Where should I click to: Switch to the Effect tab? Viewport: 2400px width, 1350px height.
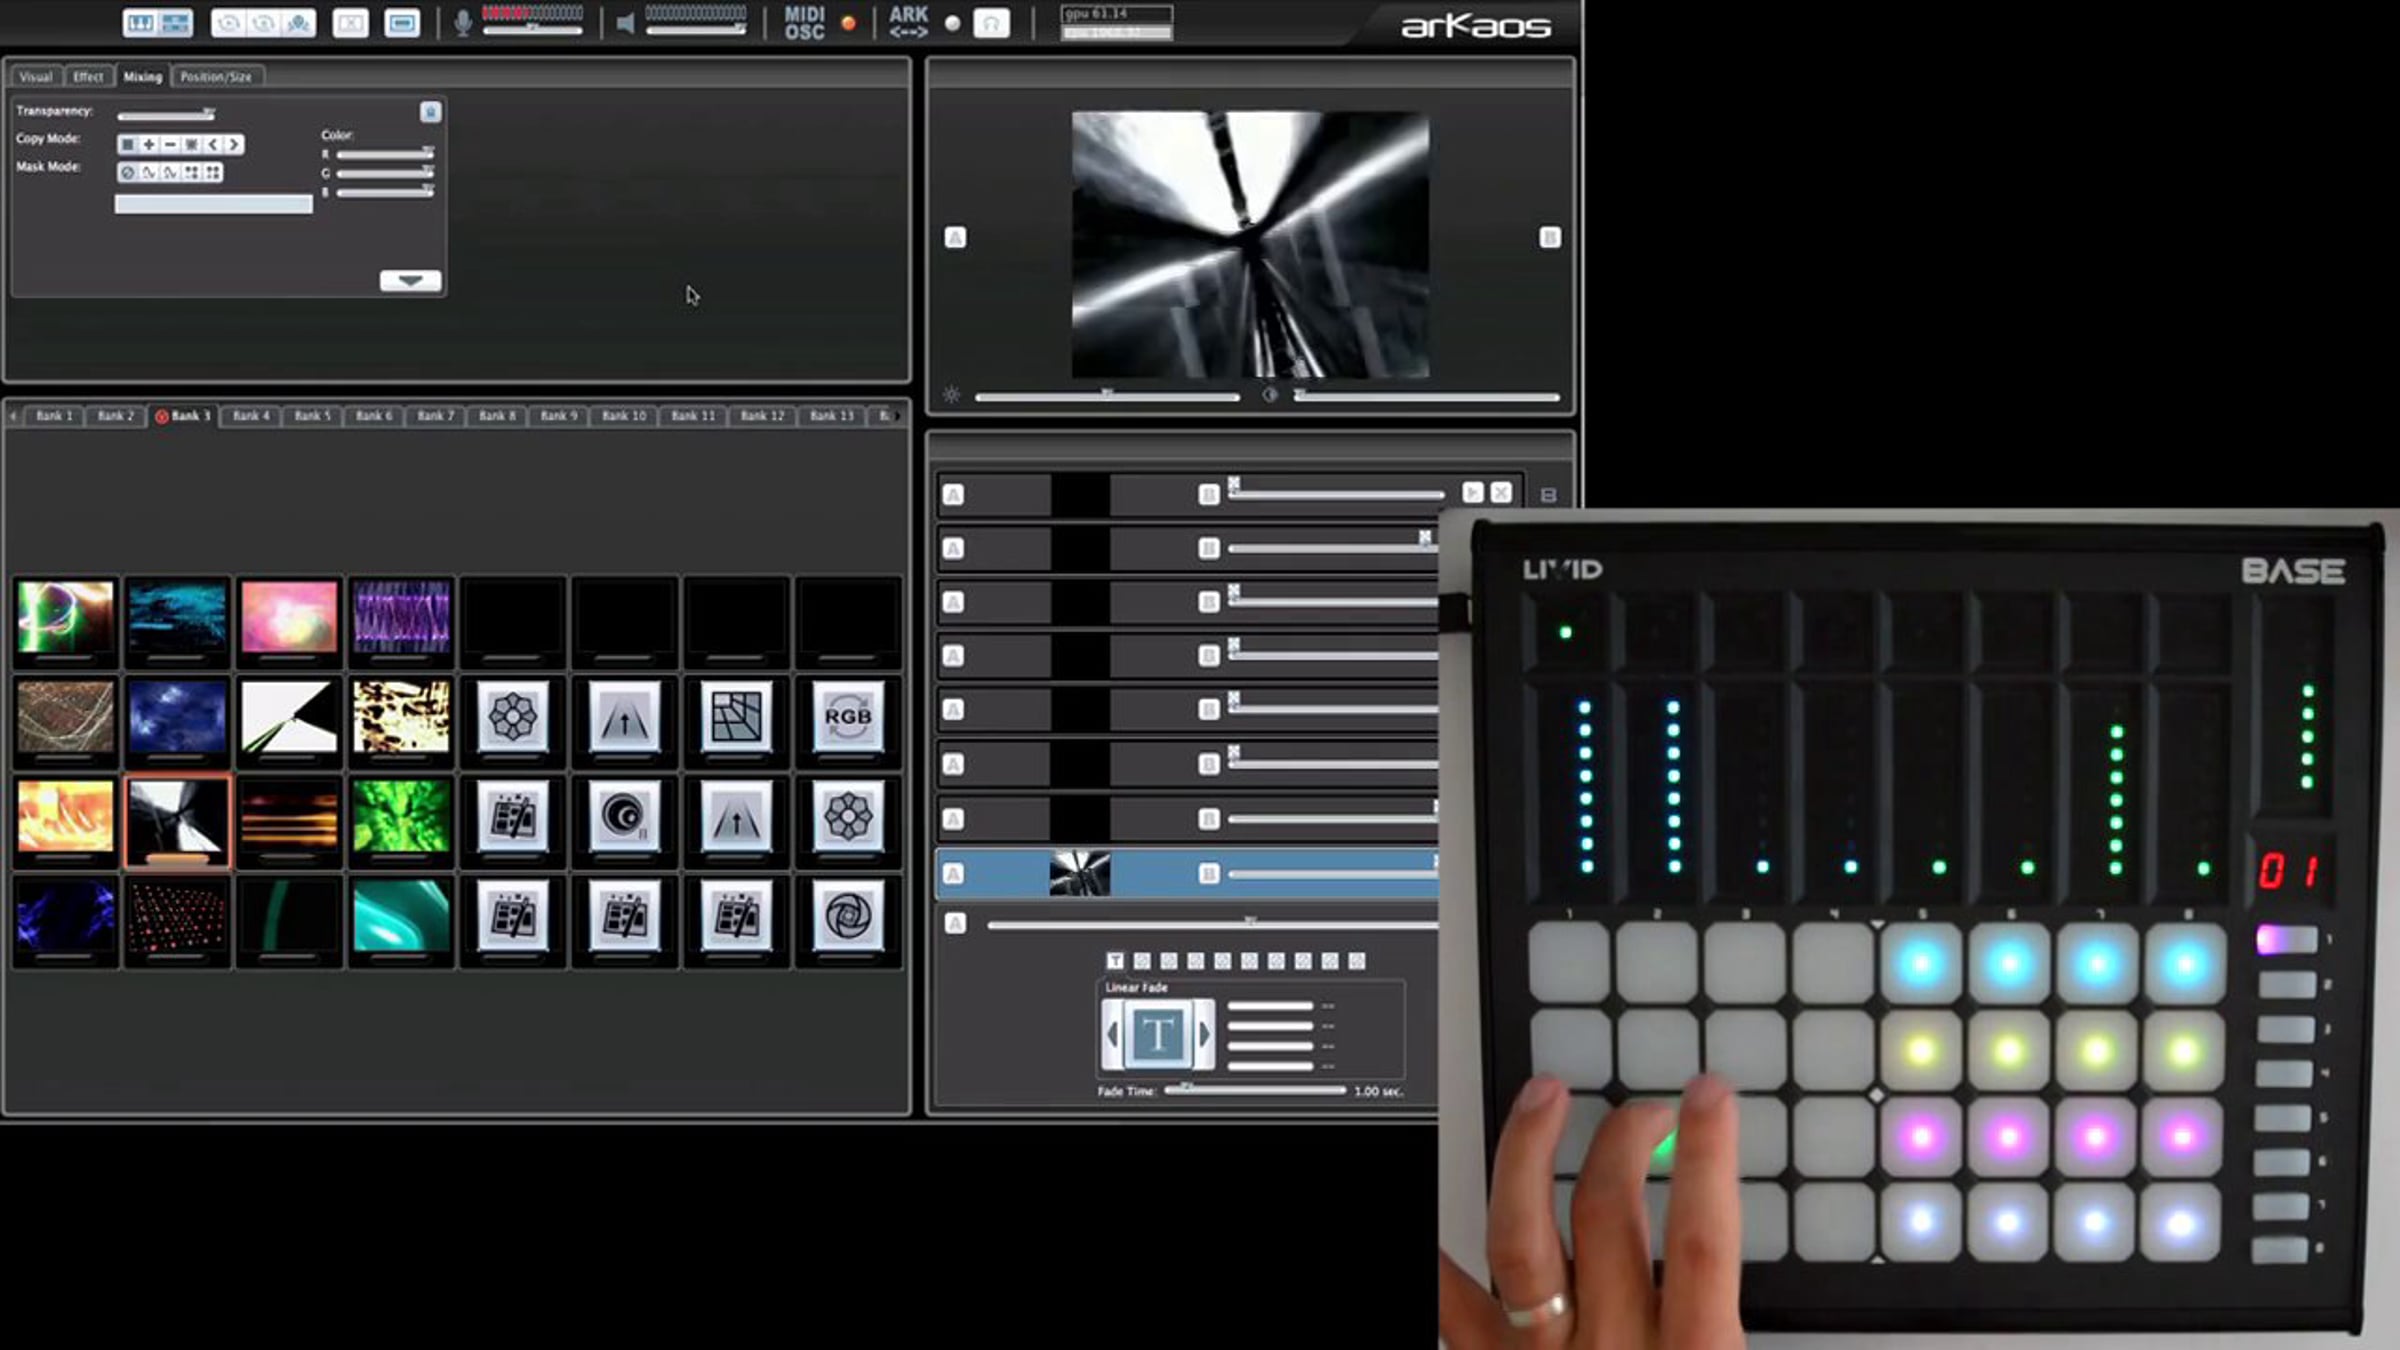[x=88, y=77]
